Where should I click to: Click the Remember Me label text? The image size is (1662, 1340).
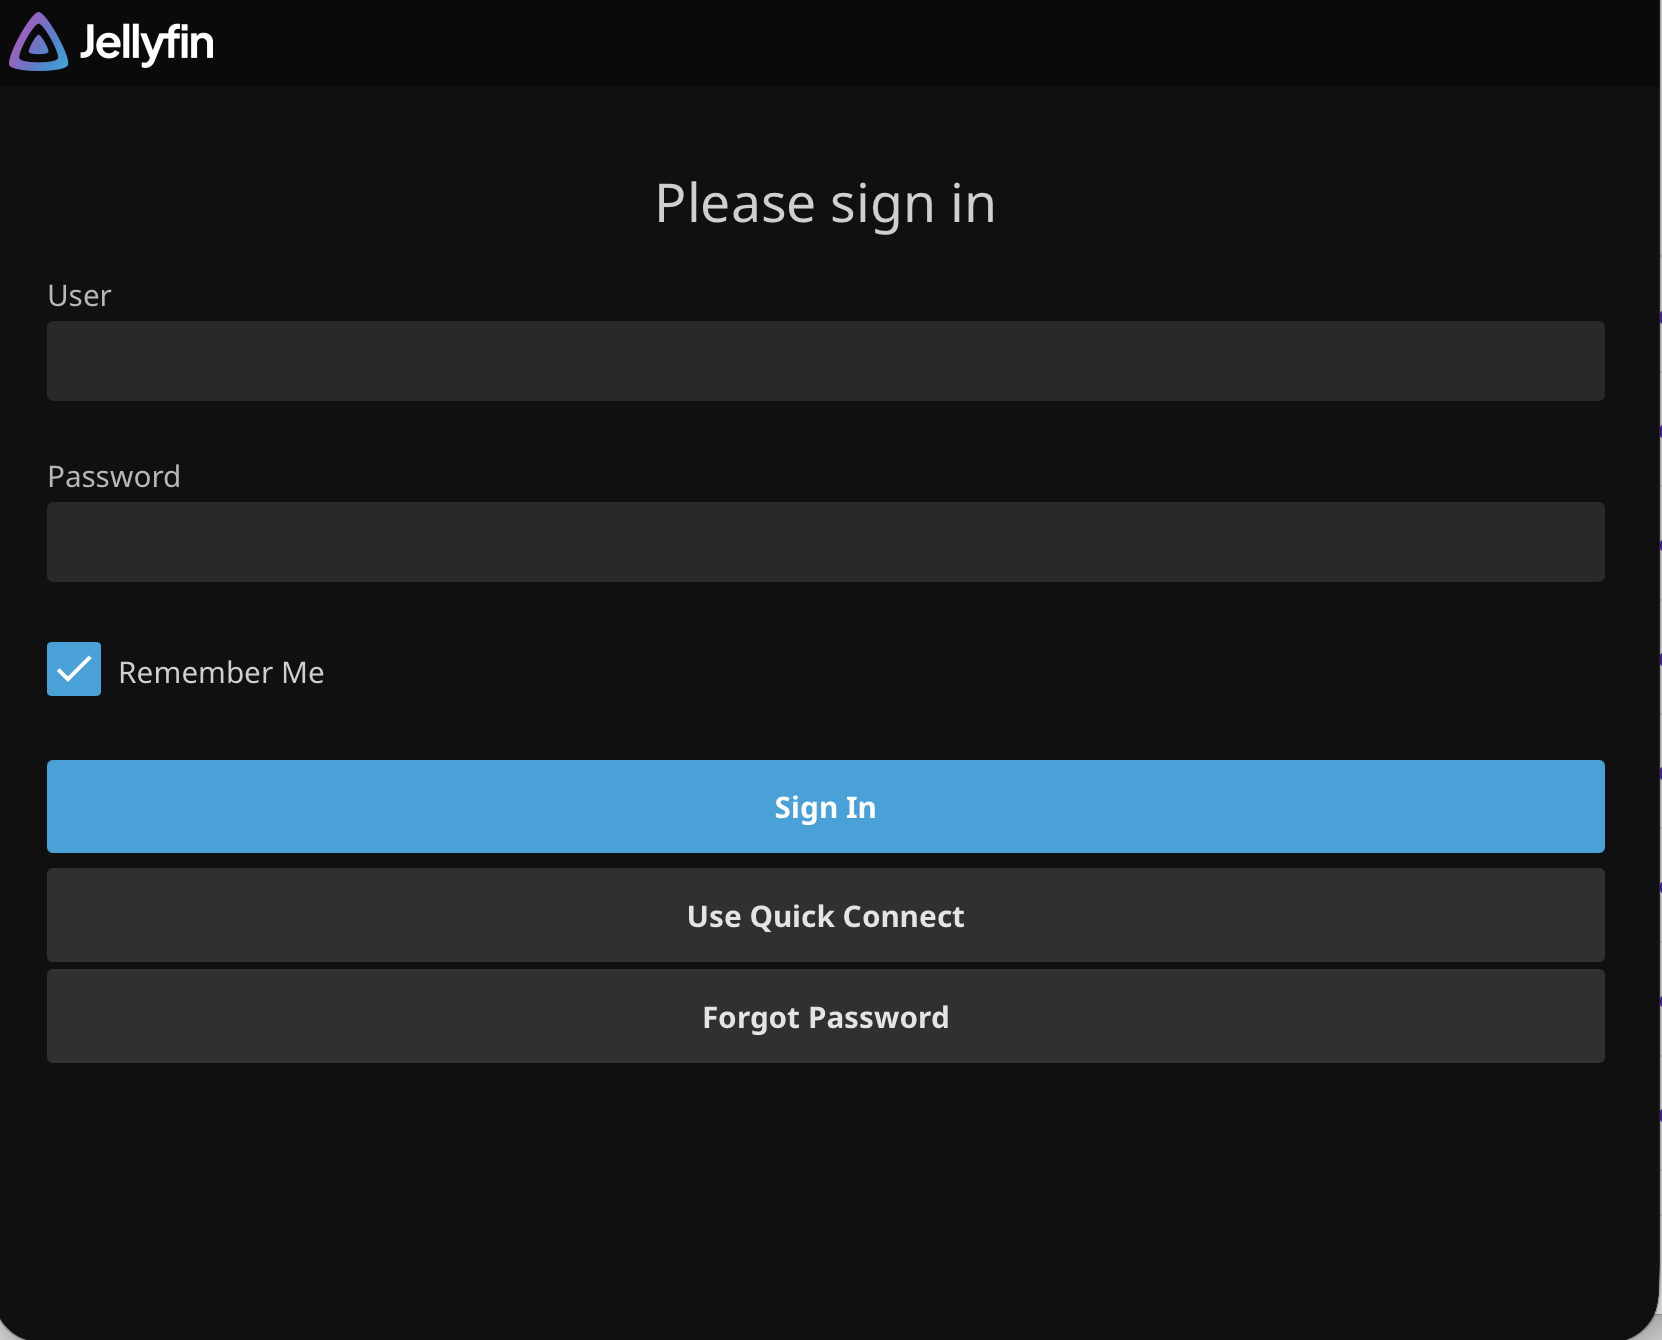point(221,672)
